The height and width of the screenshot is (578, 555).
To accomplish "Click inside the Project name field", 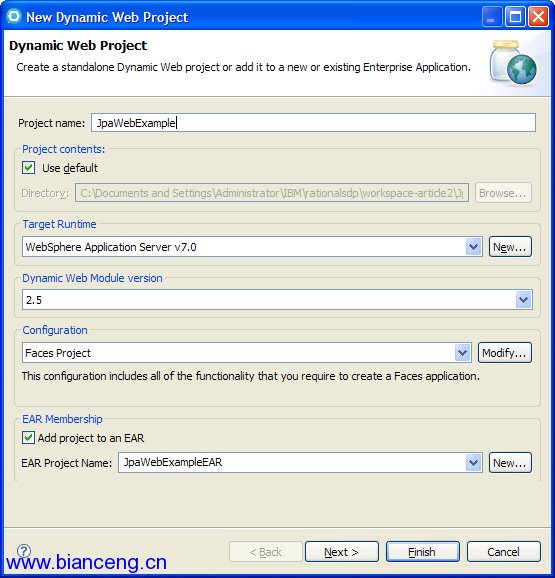I will tap(313, 122).
